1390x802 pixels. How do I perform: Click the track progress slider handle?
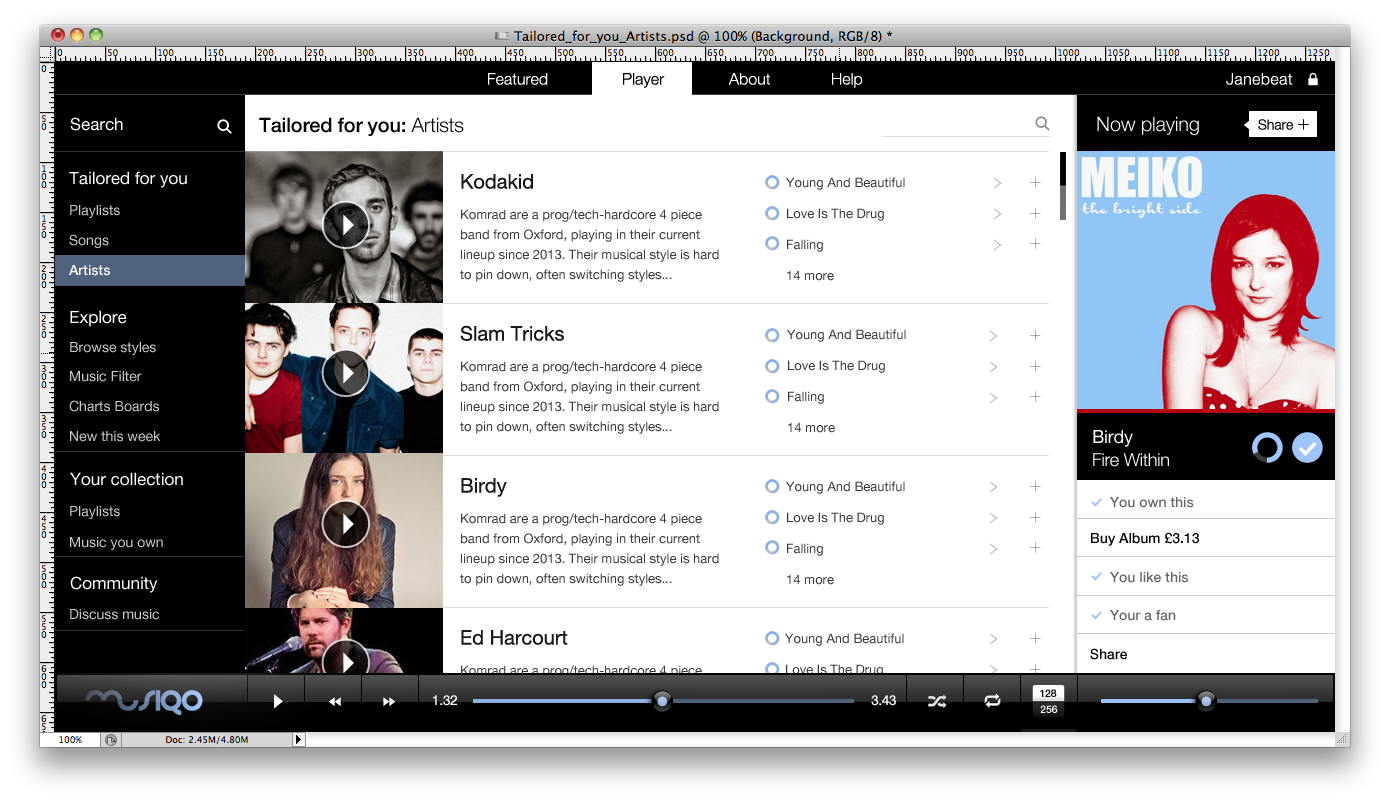[662, 701]
